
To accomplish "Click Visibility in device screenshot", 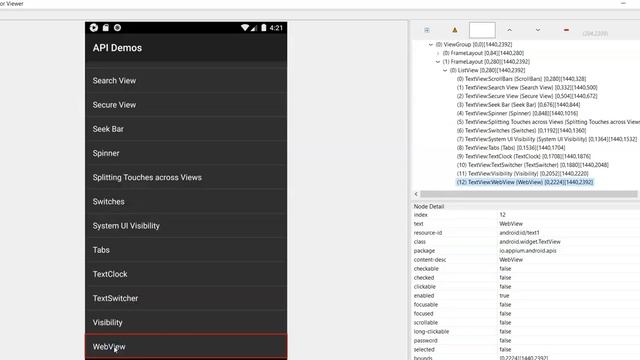I will 186,322.
